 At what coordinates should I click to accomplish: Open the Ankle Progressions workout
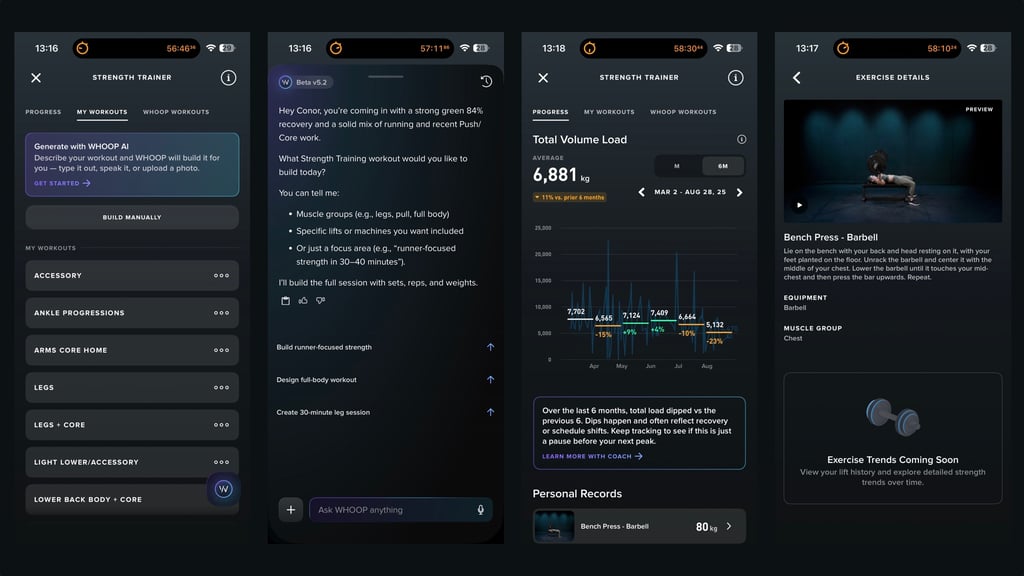pyautogui.click(x=132, y=313)
